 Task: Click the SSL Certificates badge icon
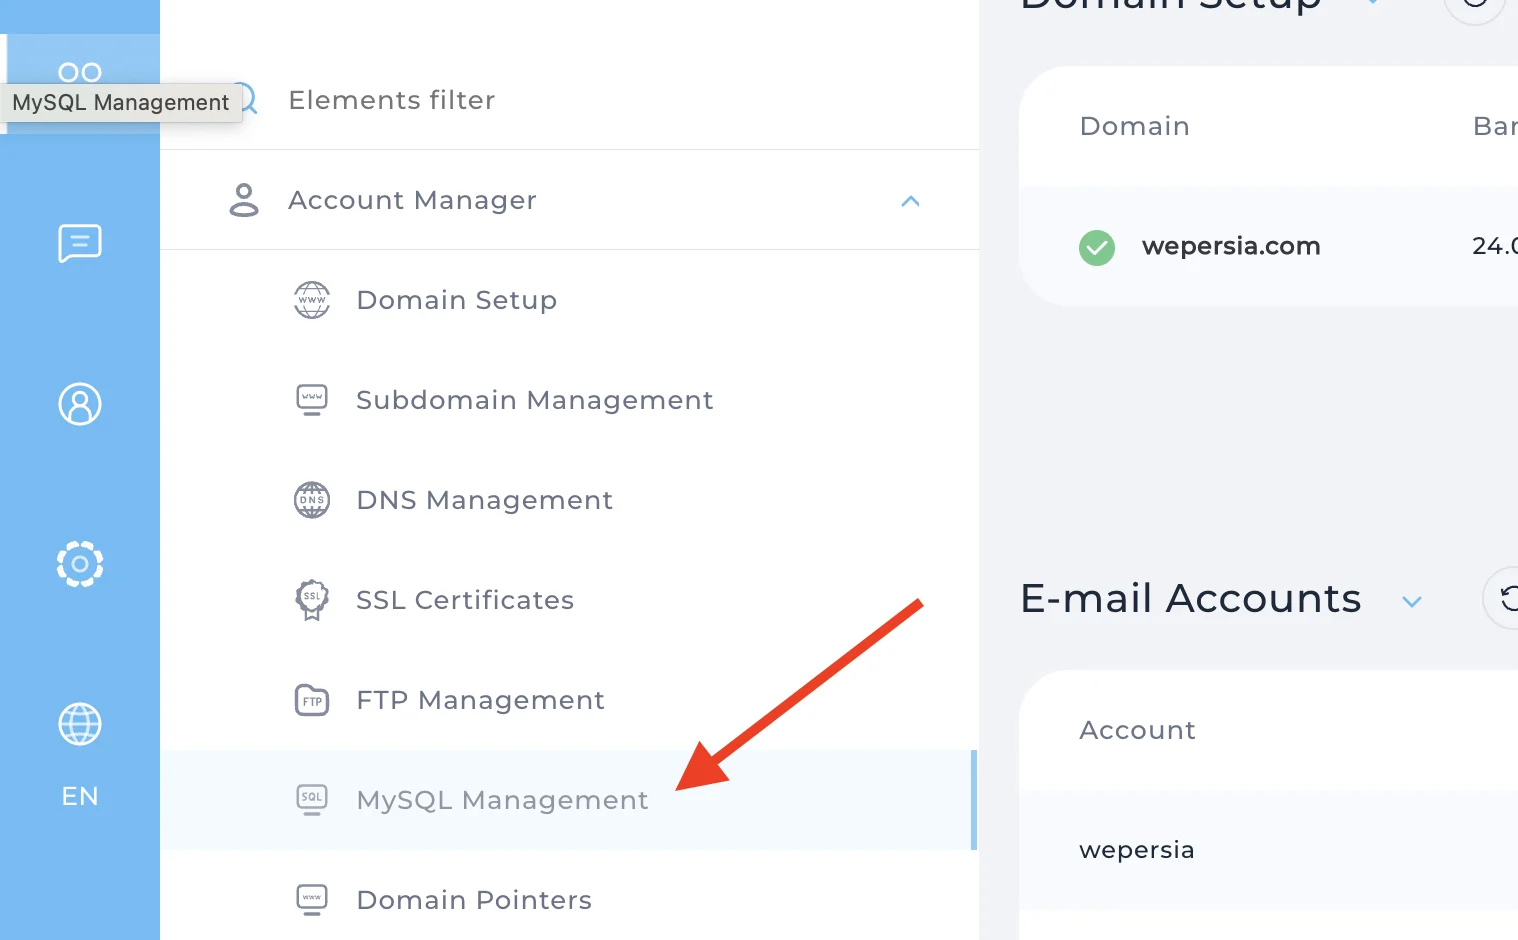[312, 600]
